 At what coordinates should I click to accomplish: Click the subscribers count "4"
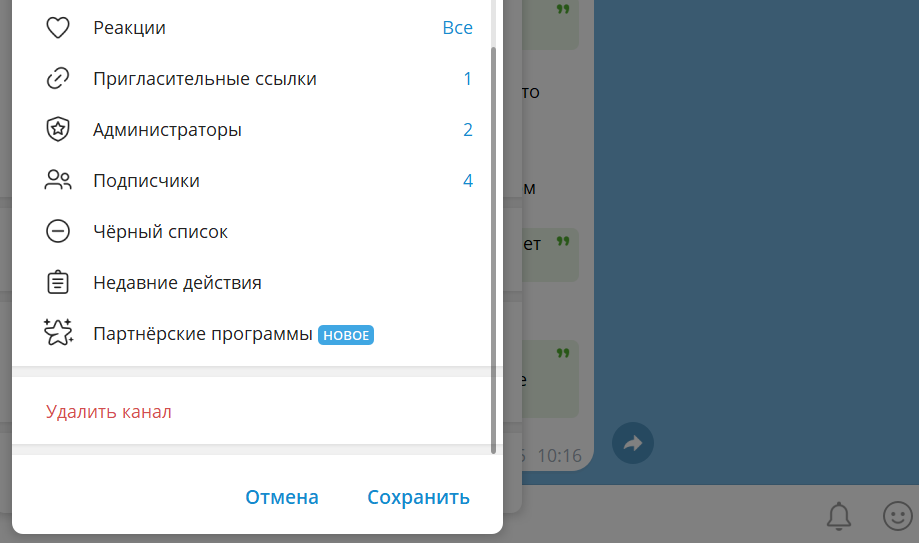coord(467,181)
